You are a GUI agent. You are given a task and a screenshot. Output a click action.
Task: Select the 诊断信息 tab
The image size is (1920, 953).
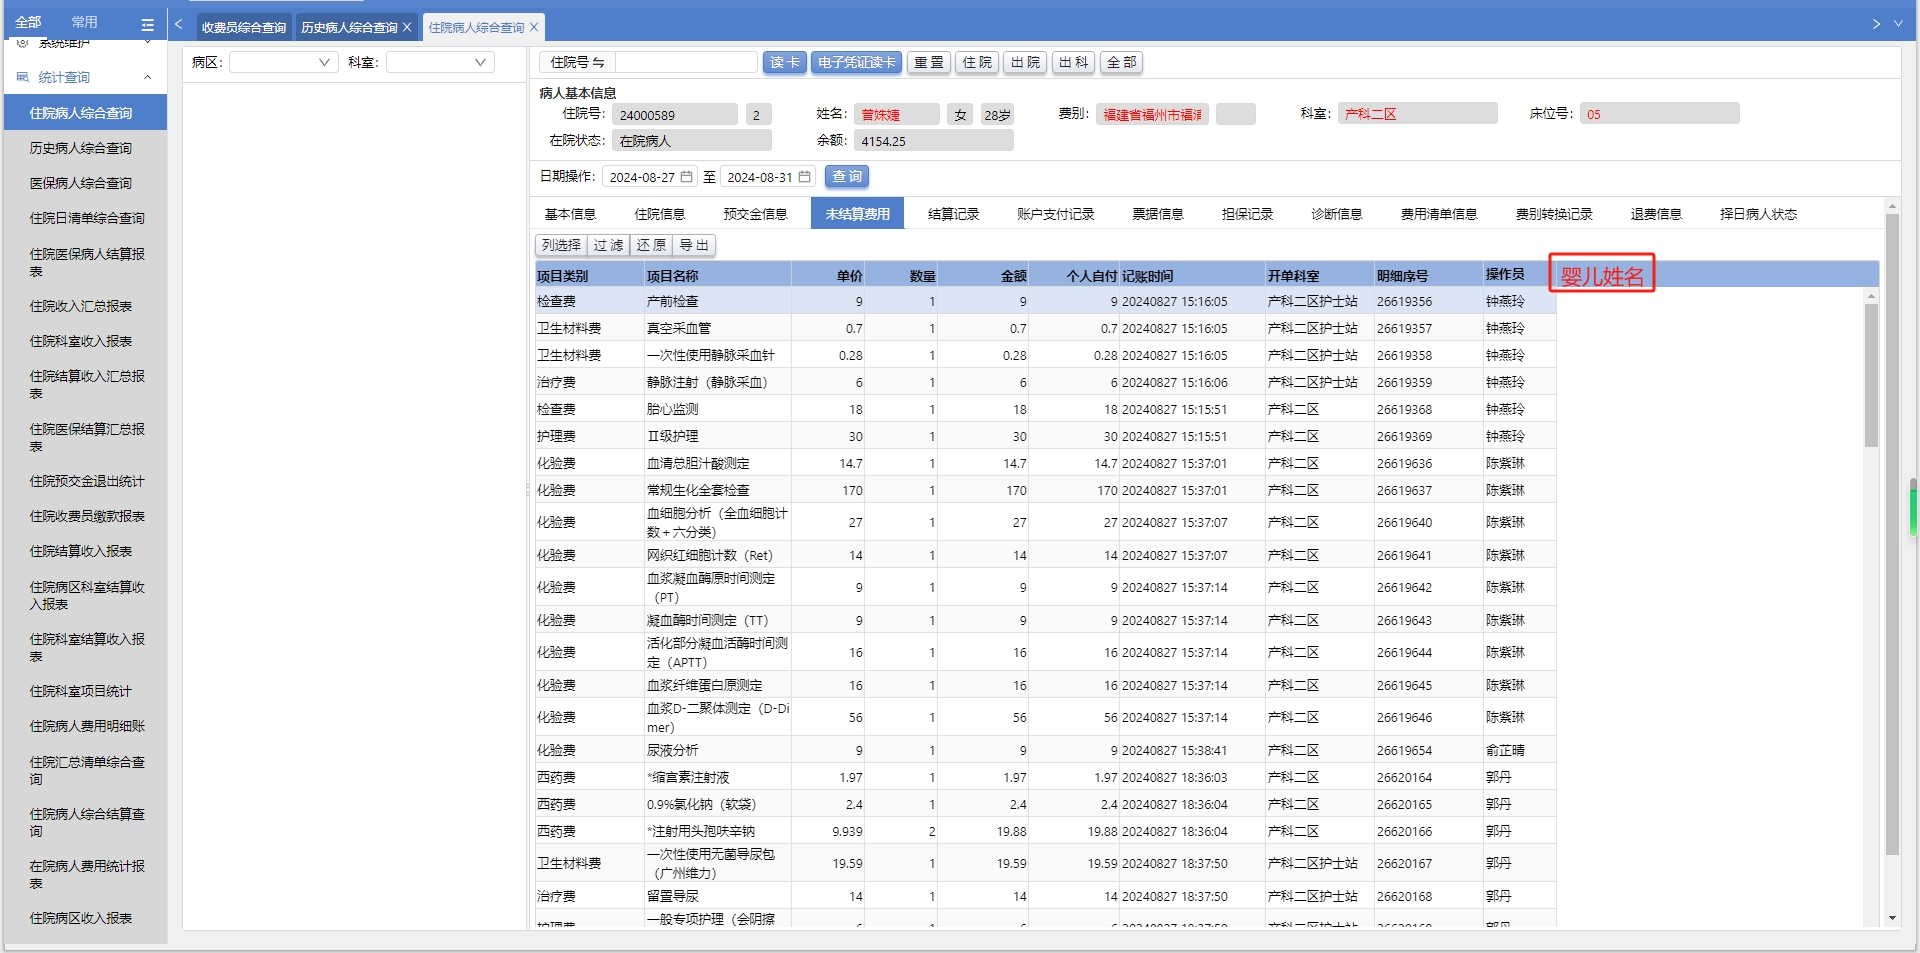[1337, 214]
